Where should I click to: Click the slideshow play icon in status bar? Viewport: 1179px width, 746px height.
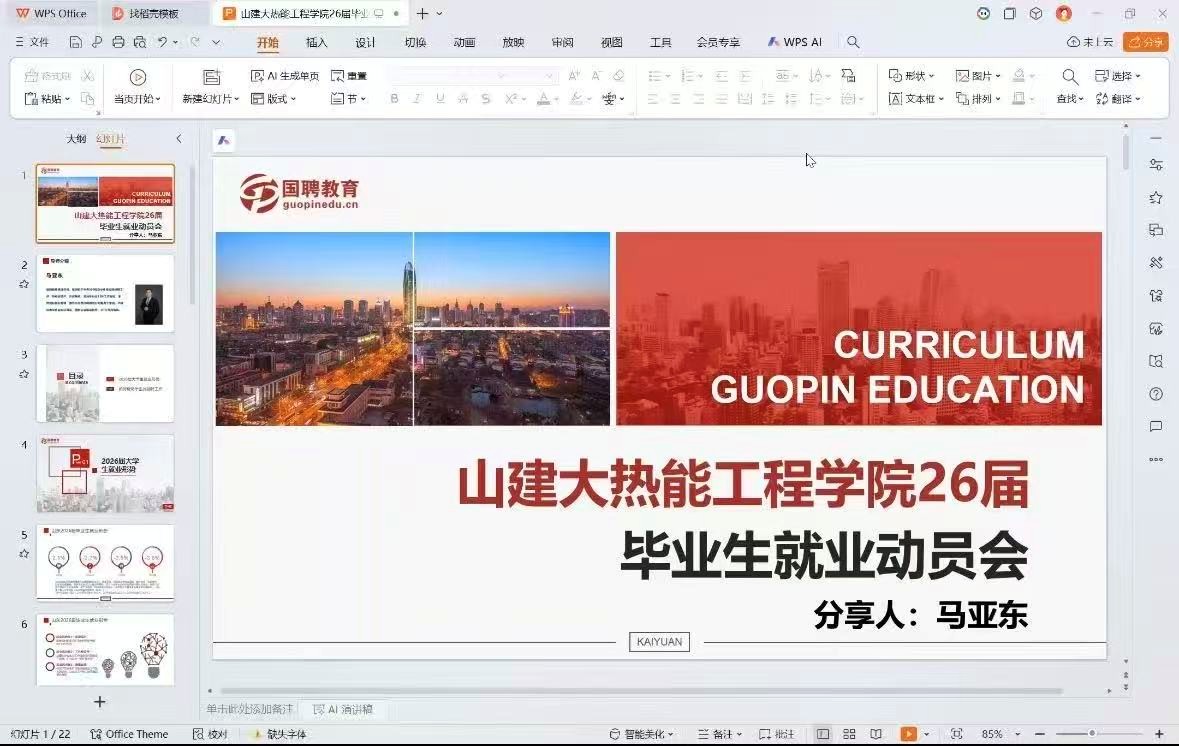click(908, 734)
